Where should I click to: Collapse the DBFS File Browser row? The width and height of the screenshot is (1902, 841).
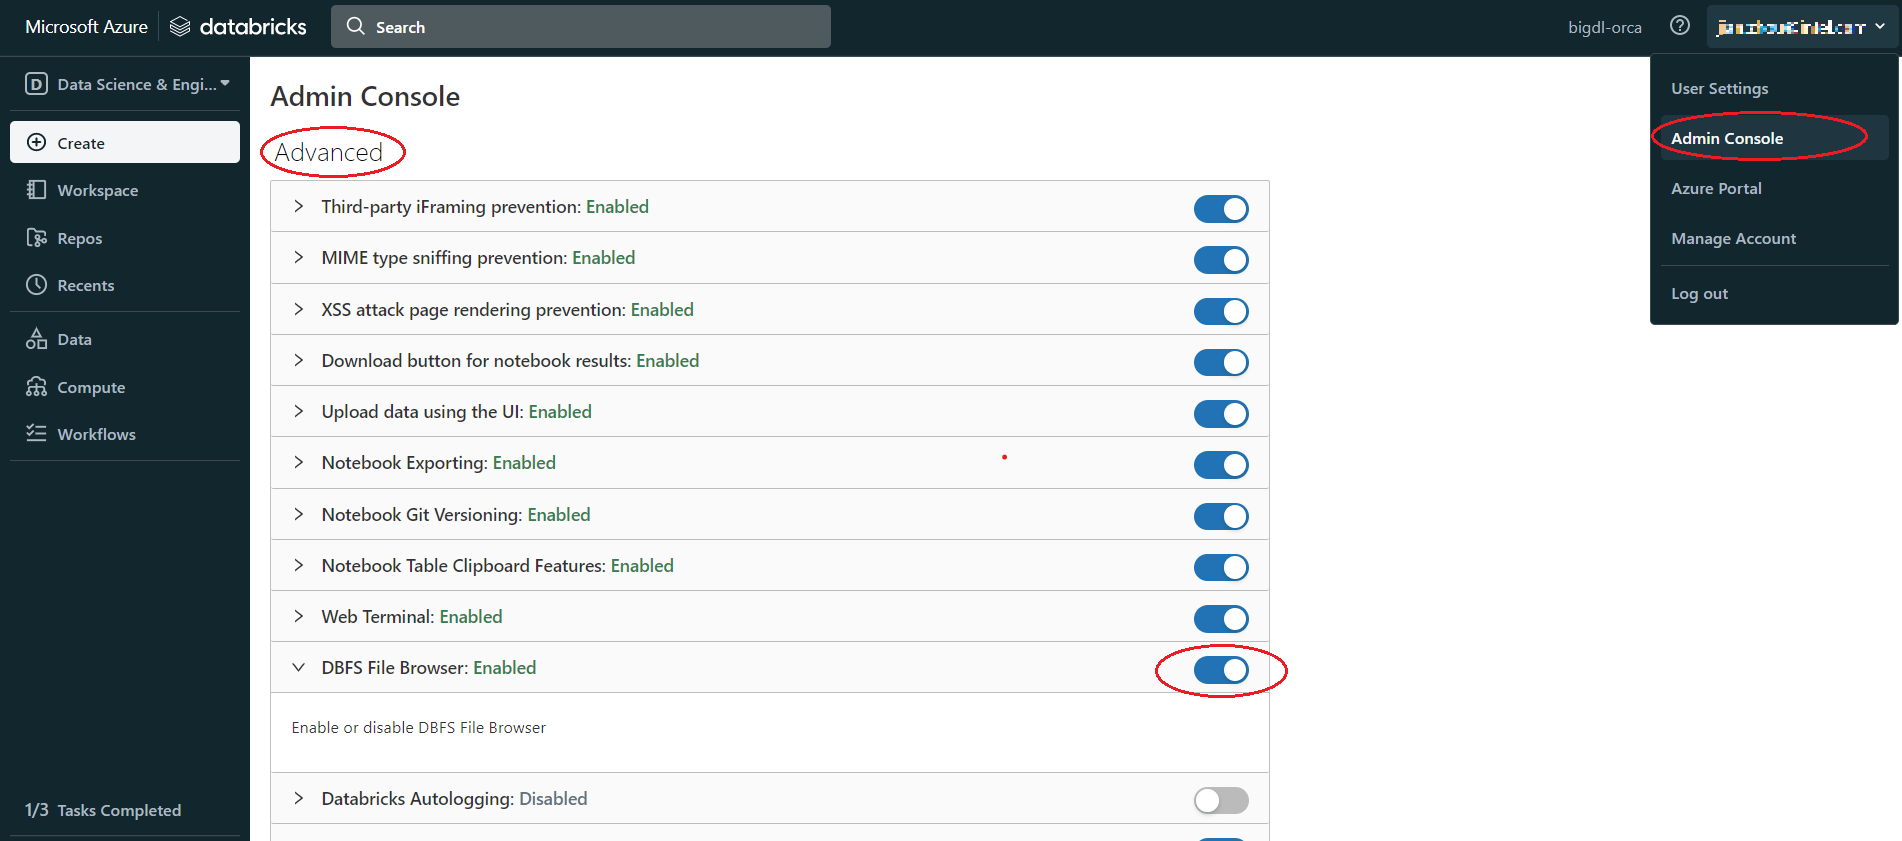298,668
